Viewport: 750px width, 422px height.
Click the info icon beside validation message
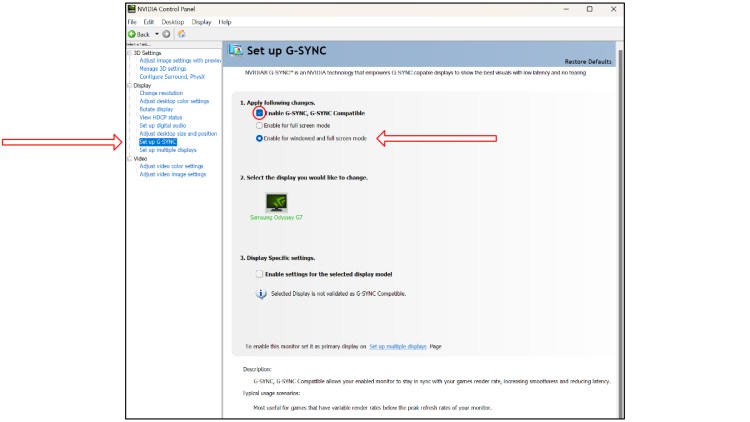click(261, 294)
